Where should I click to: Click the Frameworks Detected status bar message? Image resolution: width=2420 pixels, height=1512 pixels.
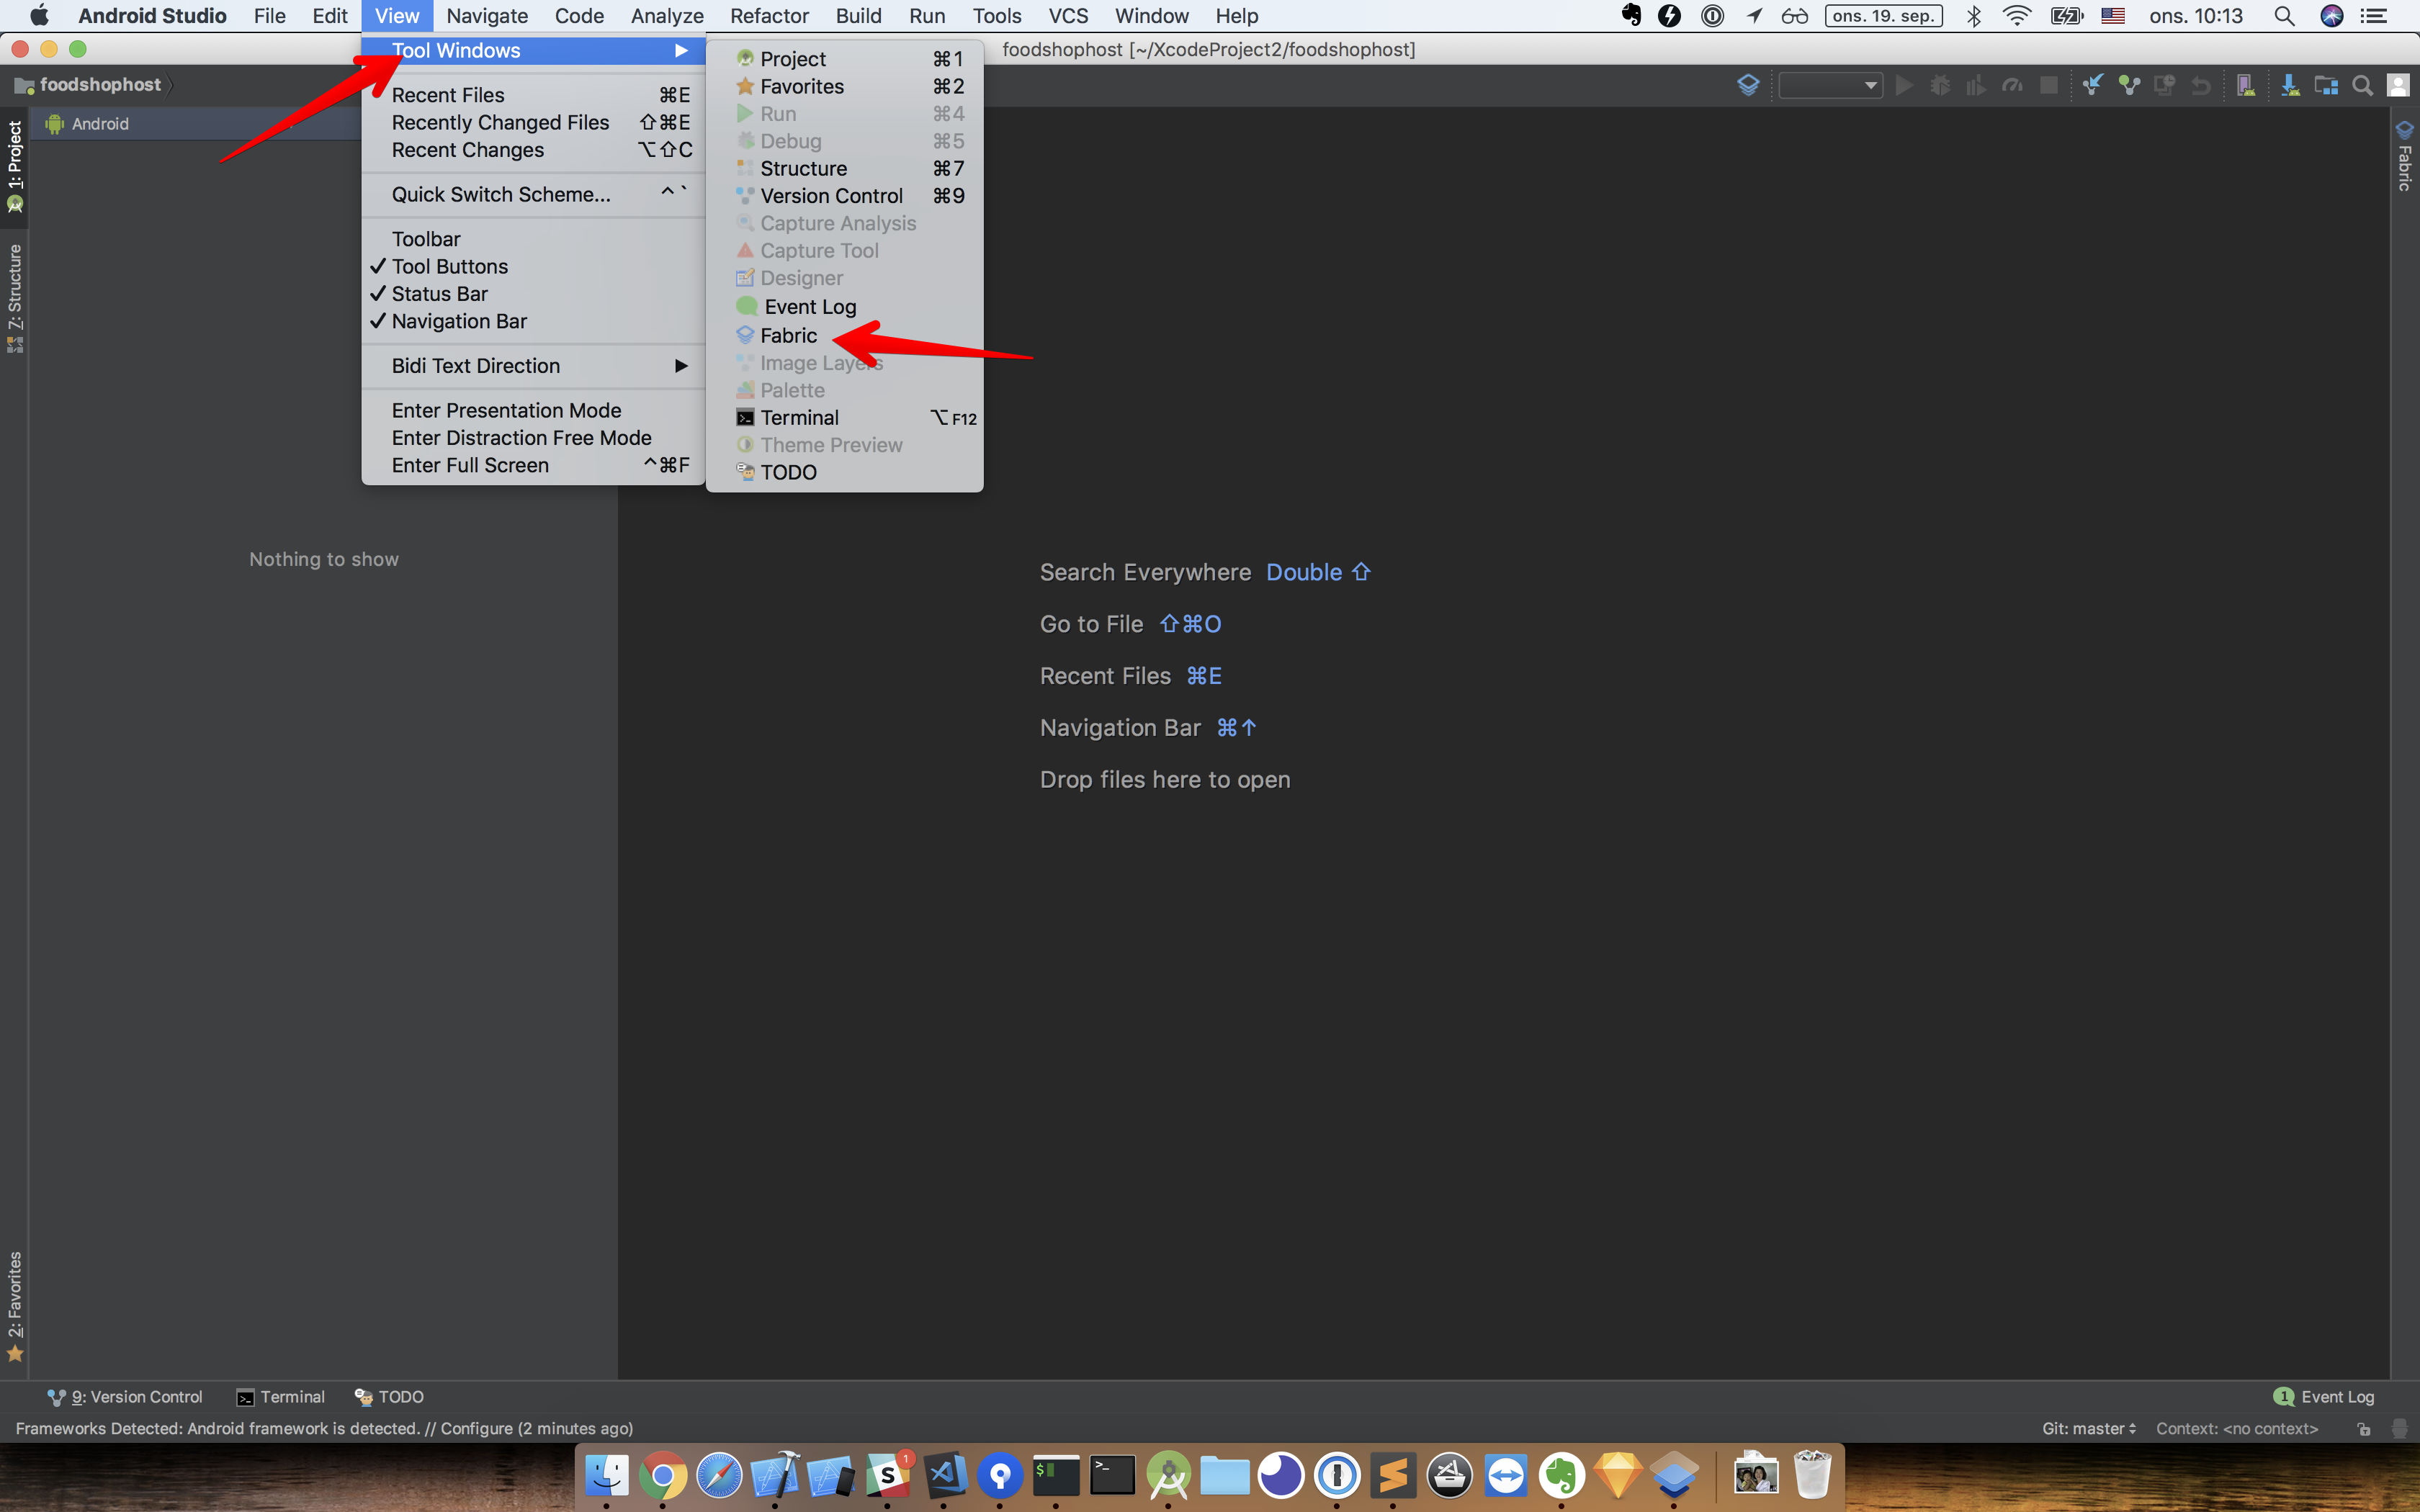point(324,1429)
